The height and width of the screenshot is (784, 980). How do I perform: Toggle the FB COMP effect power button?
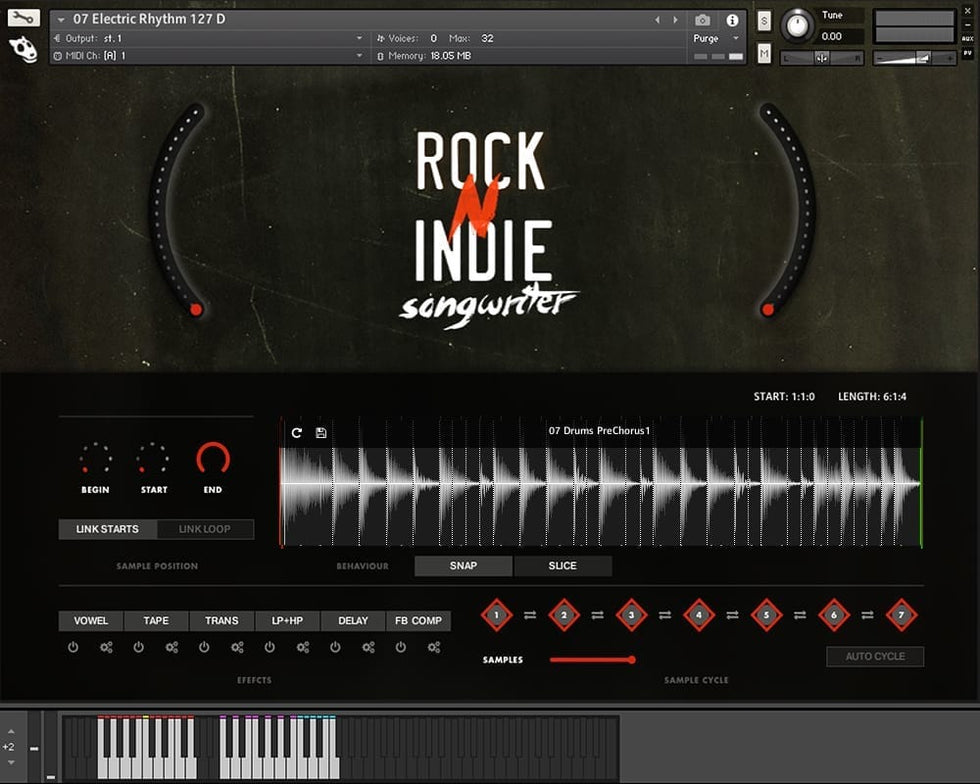pos(400,647)
